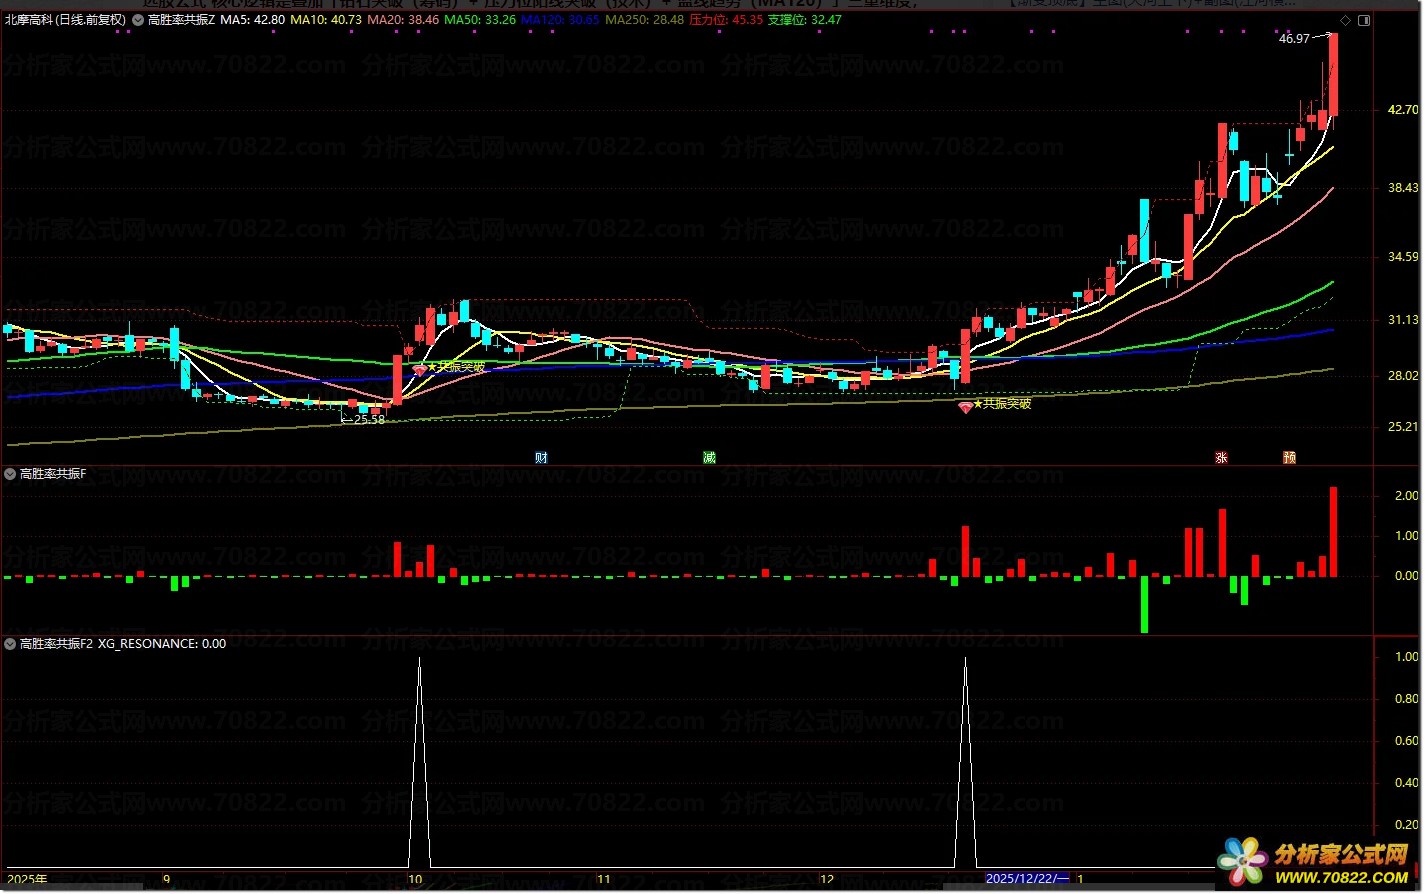Click the 46.97 high price label
Screen dimensions: 1425x894
coord(1294,39)
